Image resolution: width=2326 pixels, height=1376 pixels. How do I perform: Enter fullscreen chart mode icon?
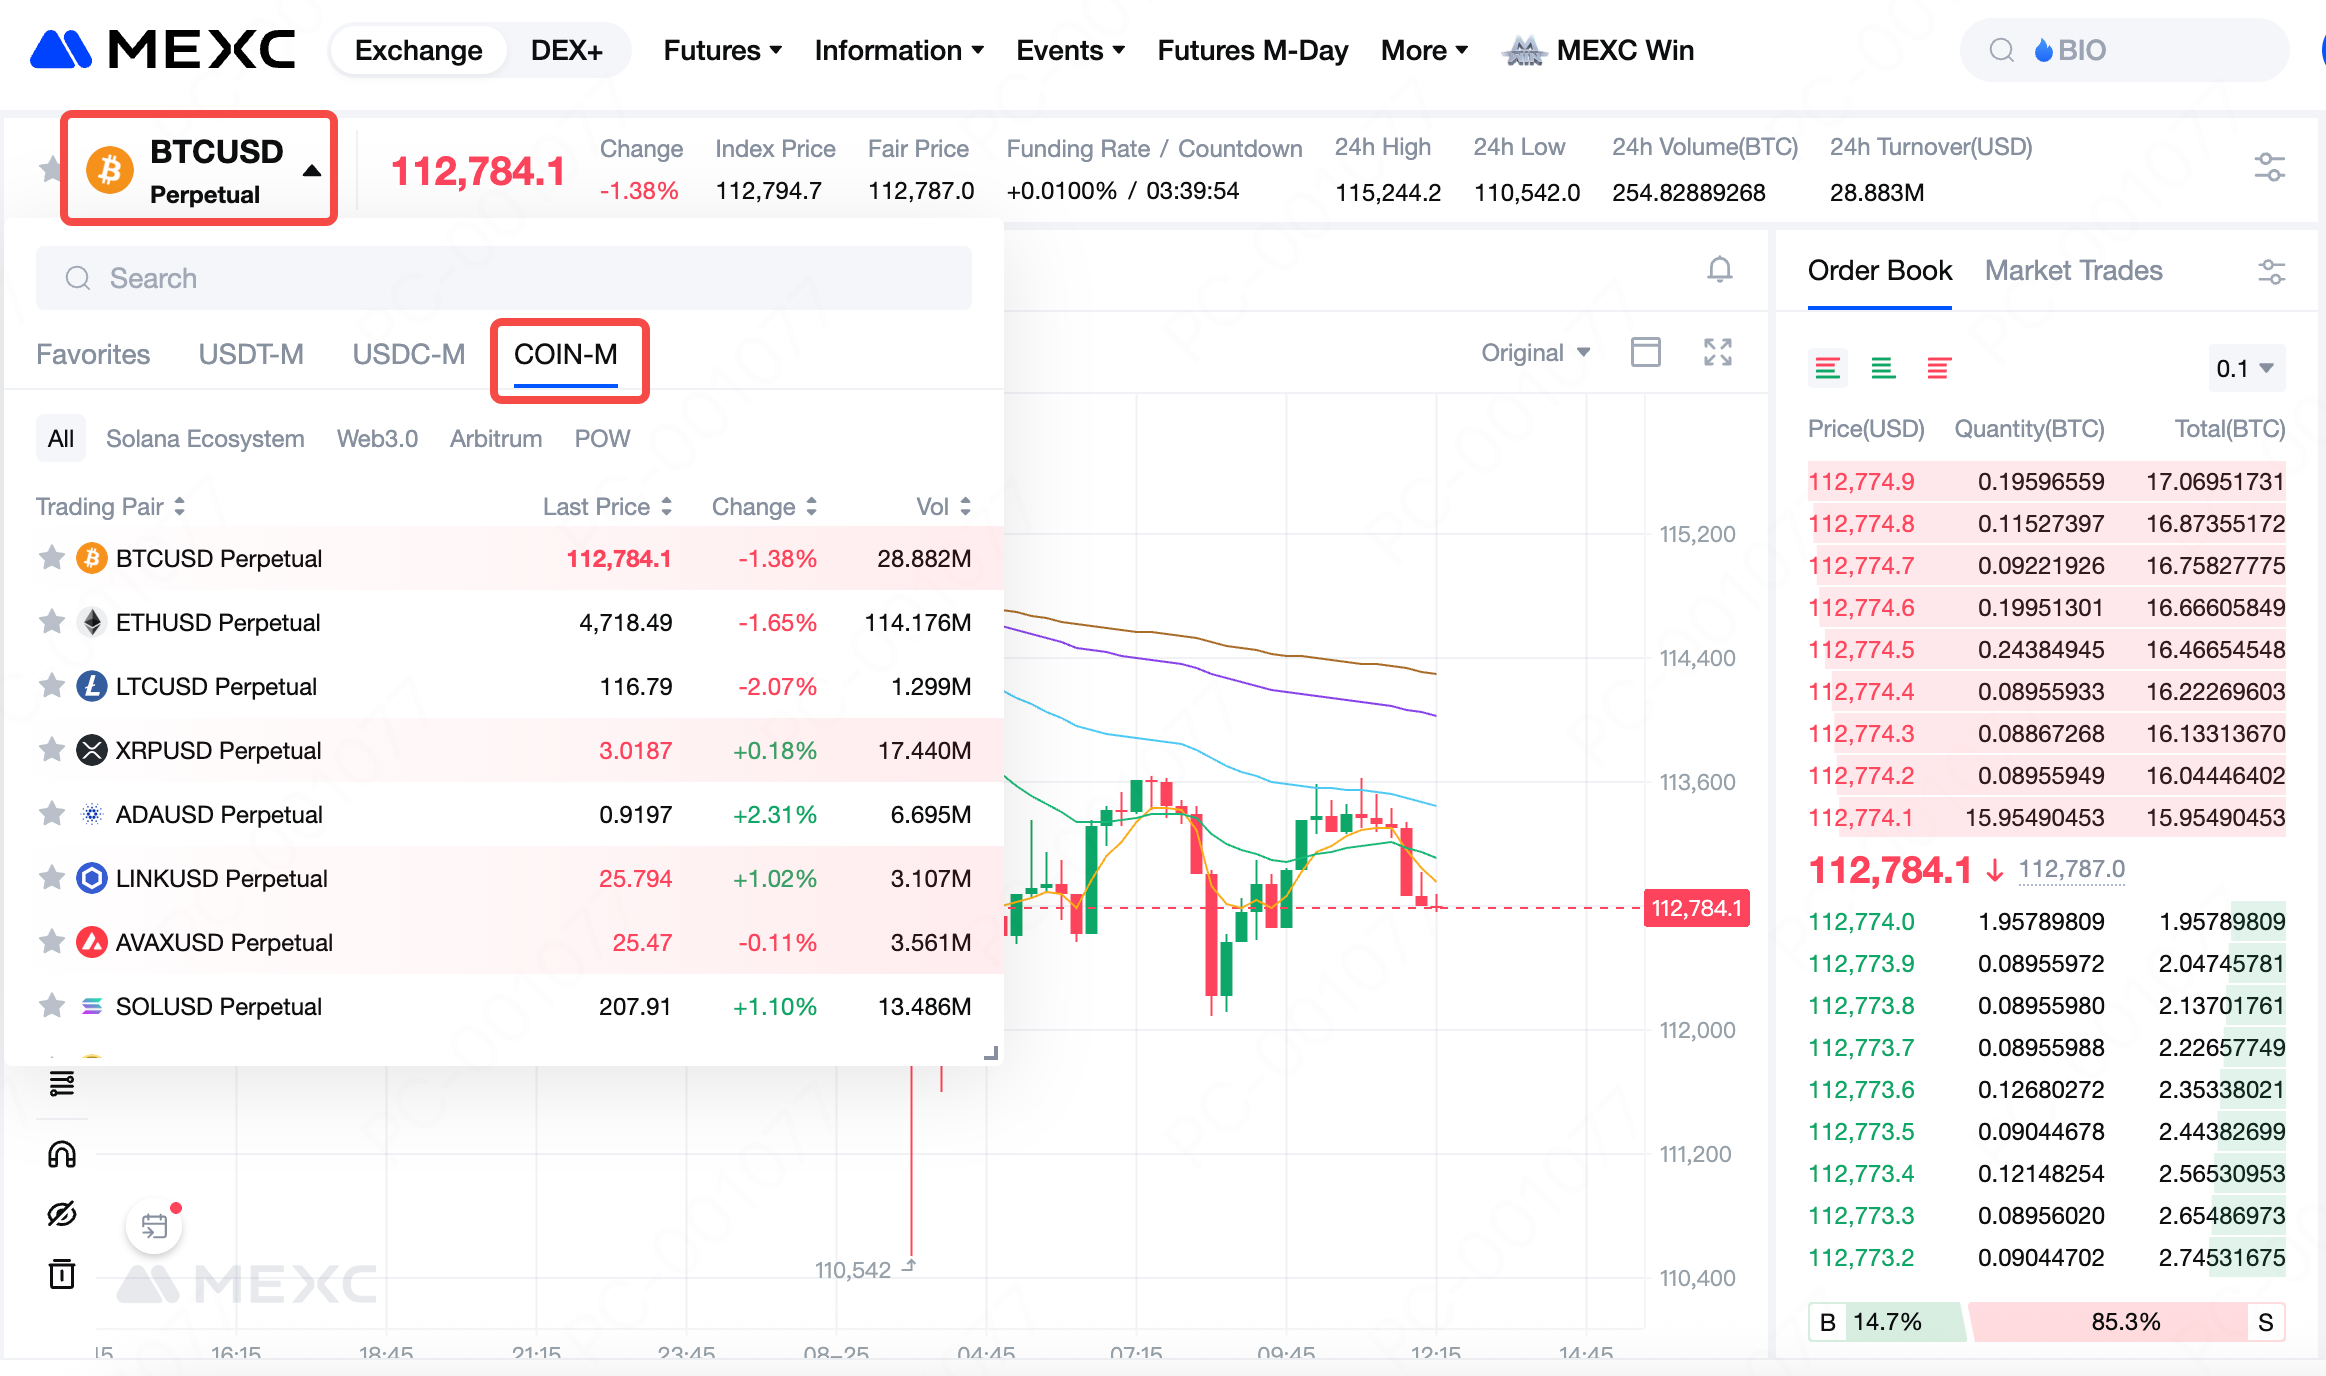[x=1717, y=352]
